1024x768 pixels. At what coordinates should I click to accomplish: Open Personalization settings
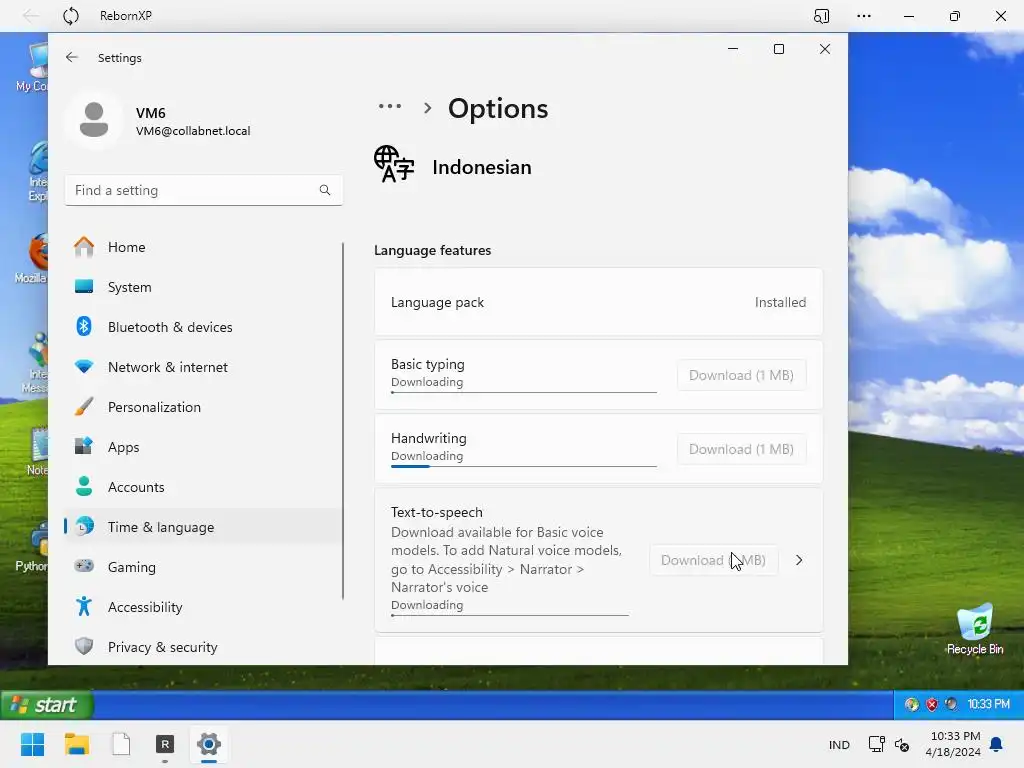point(202,407)
